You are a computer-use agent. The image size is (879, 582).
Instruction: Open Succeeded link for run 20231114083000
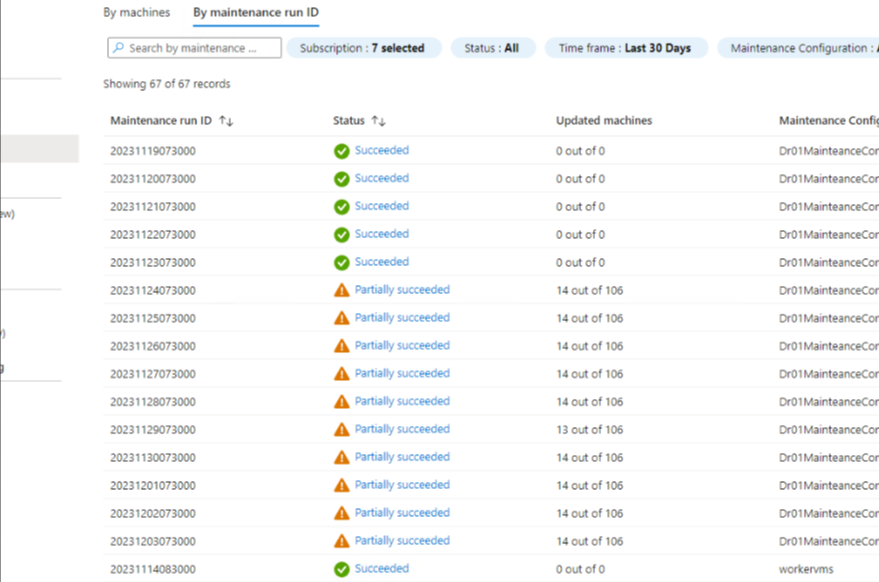[382, 569]
